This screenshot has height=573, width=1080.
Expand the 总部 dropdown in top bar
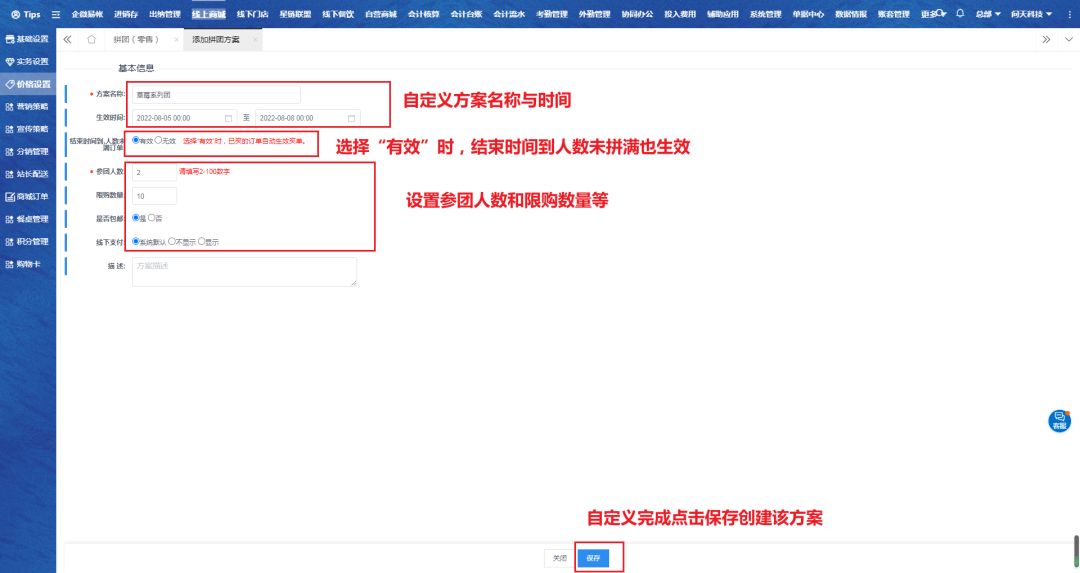click(x=987, y=14)
